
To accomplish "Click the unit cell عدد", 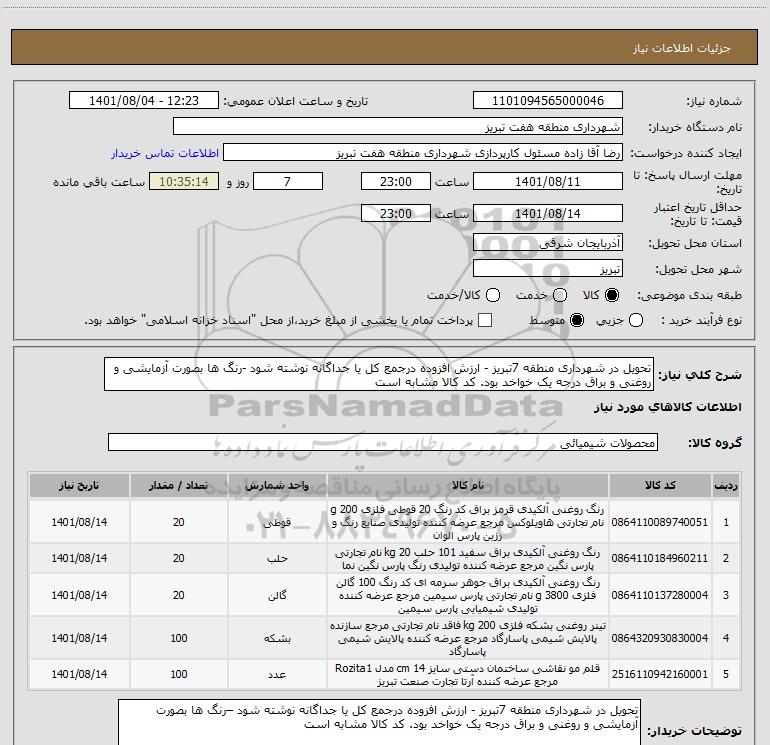I will [277, 674].
